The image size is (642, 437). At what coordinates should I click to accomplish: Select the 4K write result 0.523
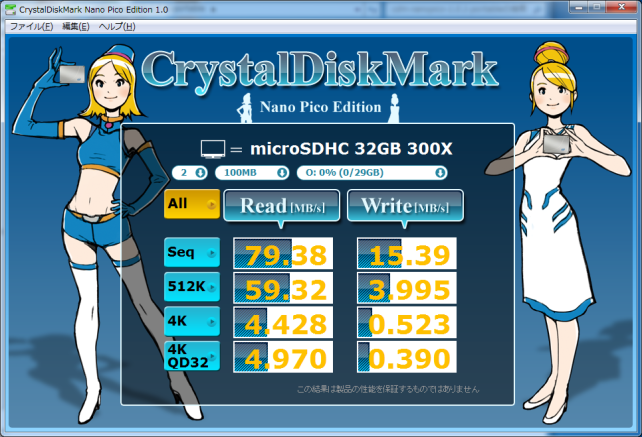(407, 322)
